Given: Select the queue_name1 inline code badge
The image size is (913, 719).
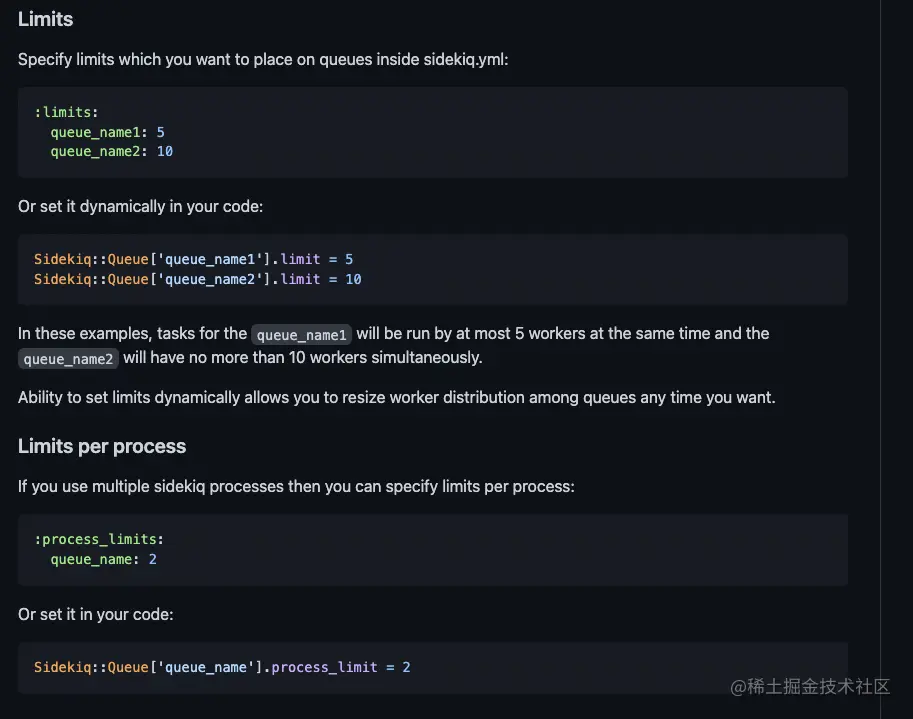Looking at the screenshot, I should point(301,335).
